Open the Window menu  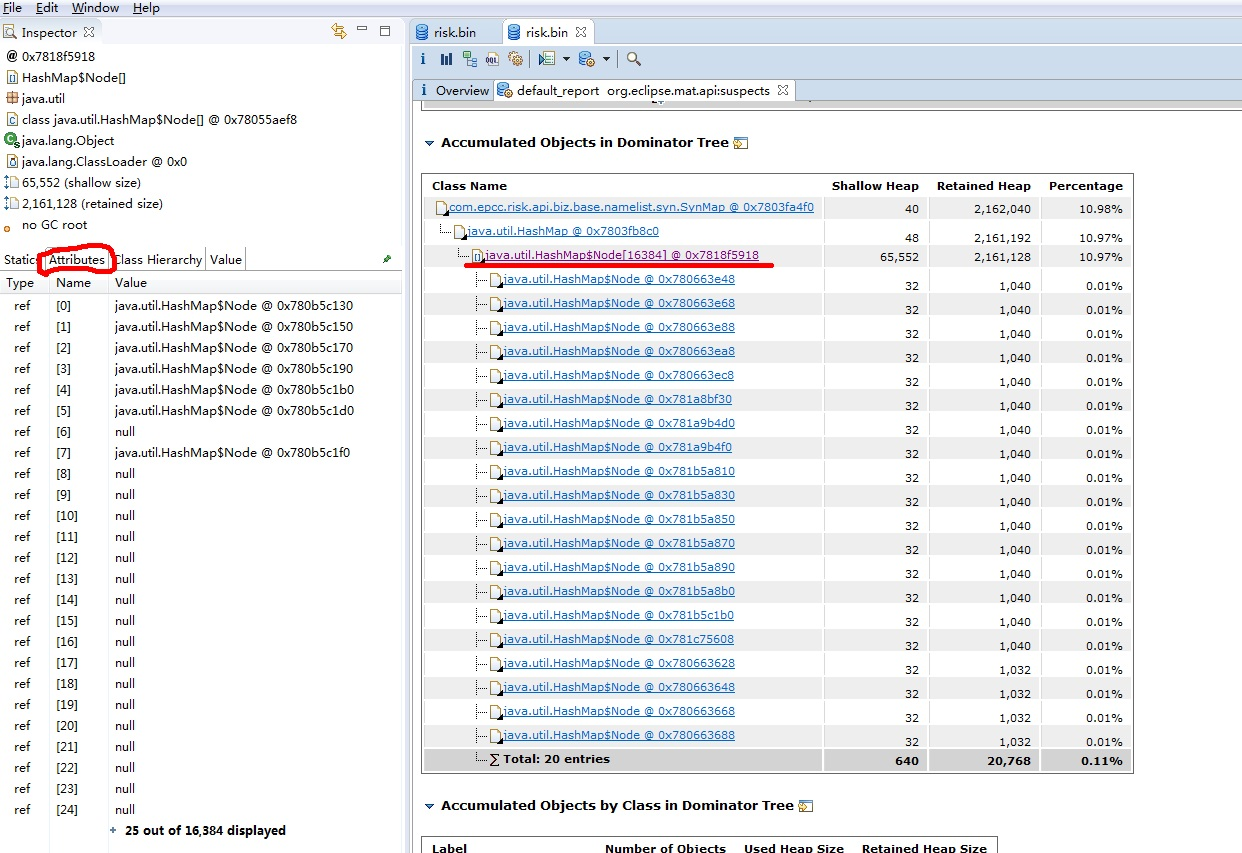click(95, 8)
